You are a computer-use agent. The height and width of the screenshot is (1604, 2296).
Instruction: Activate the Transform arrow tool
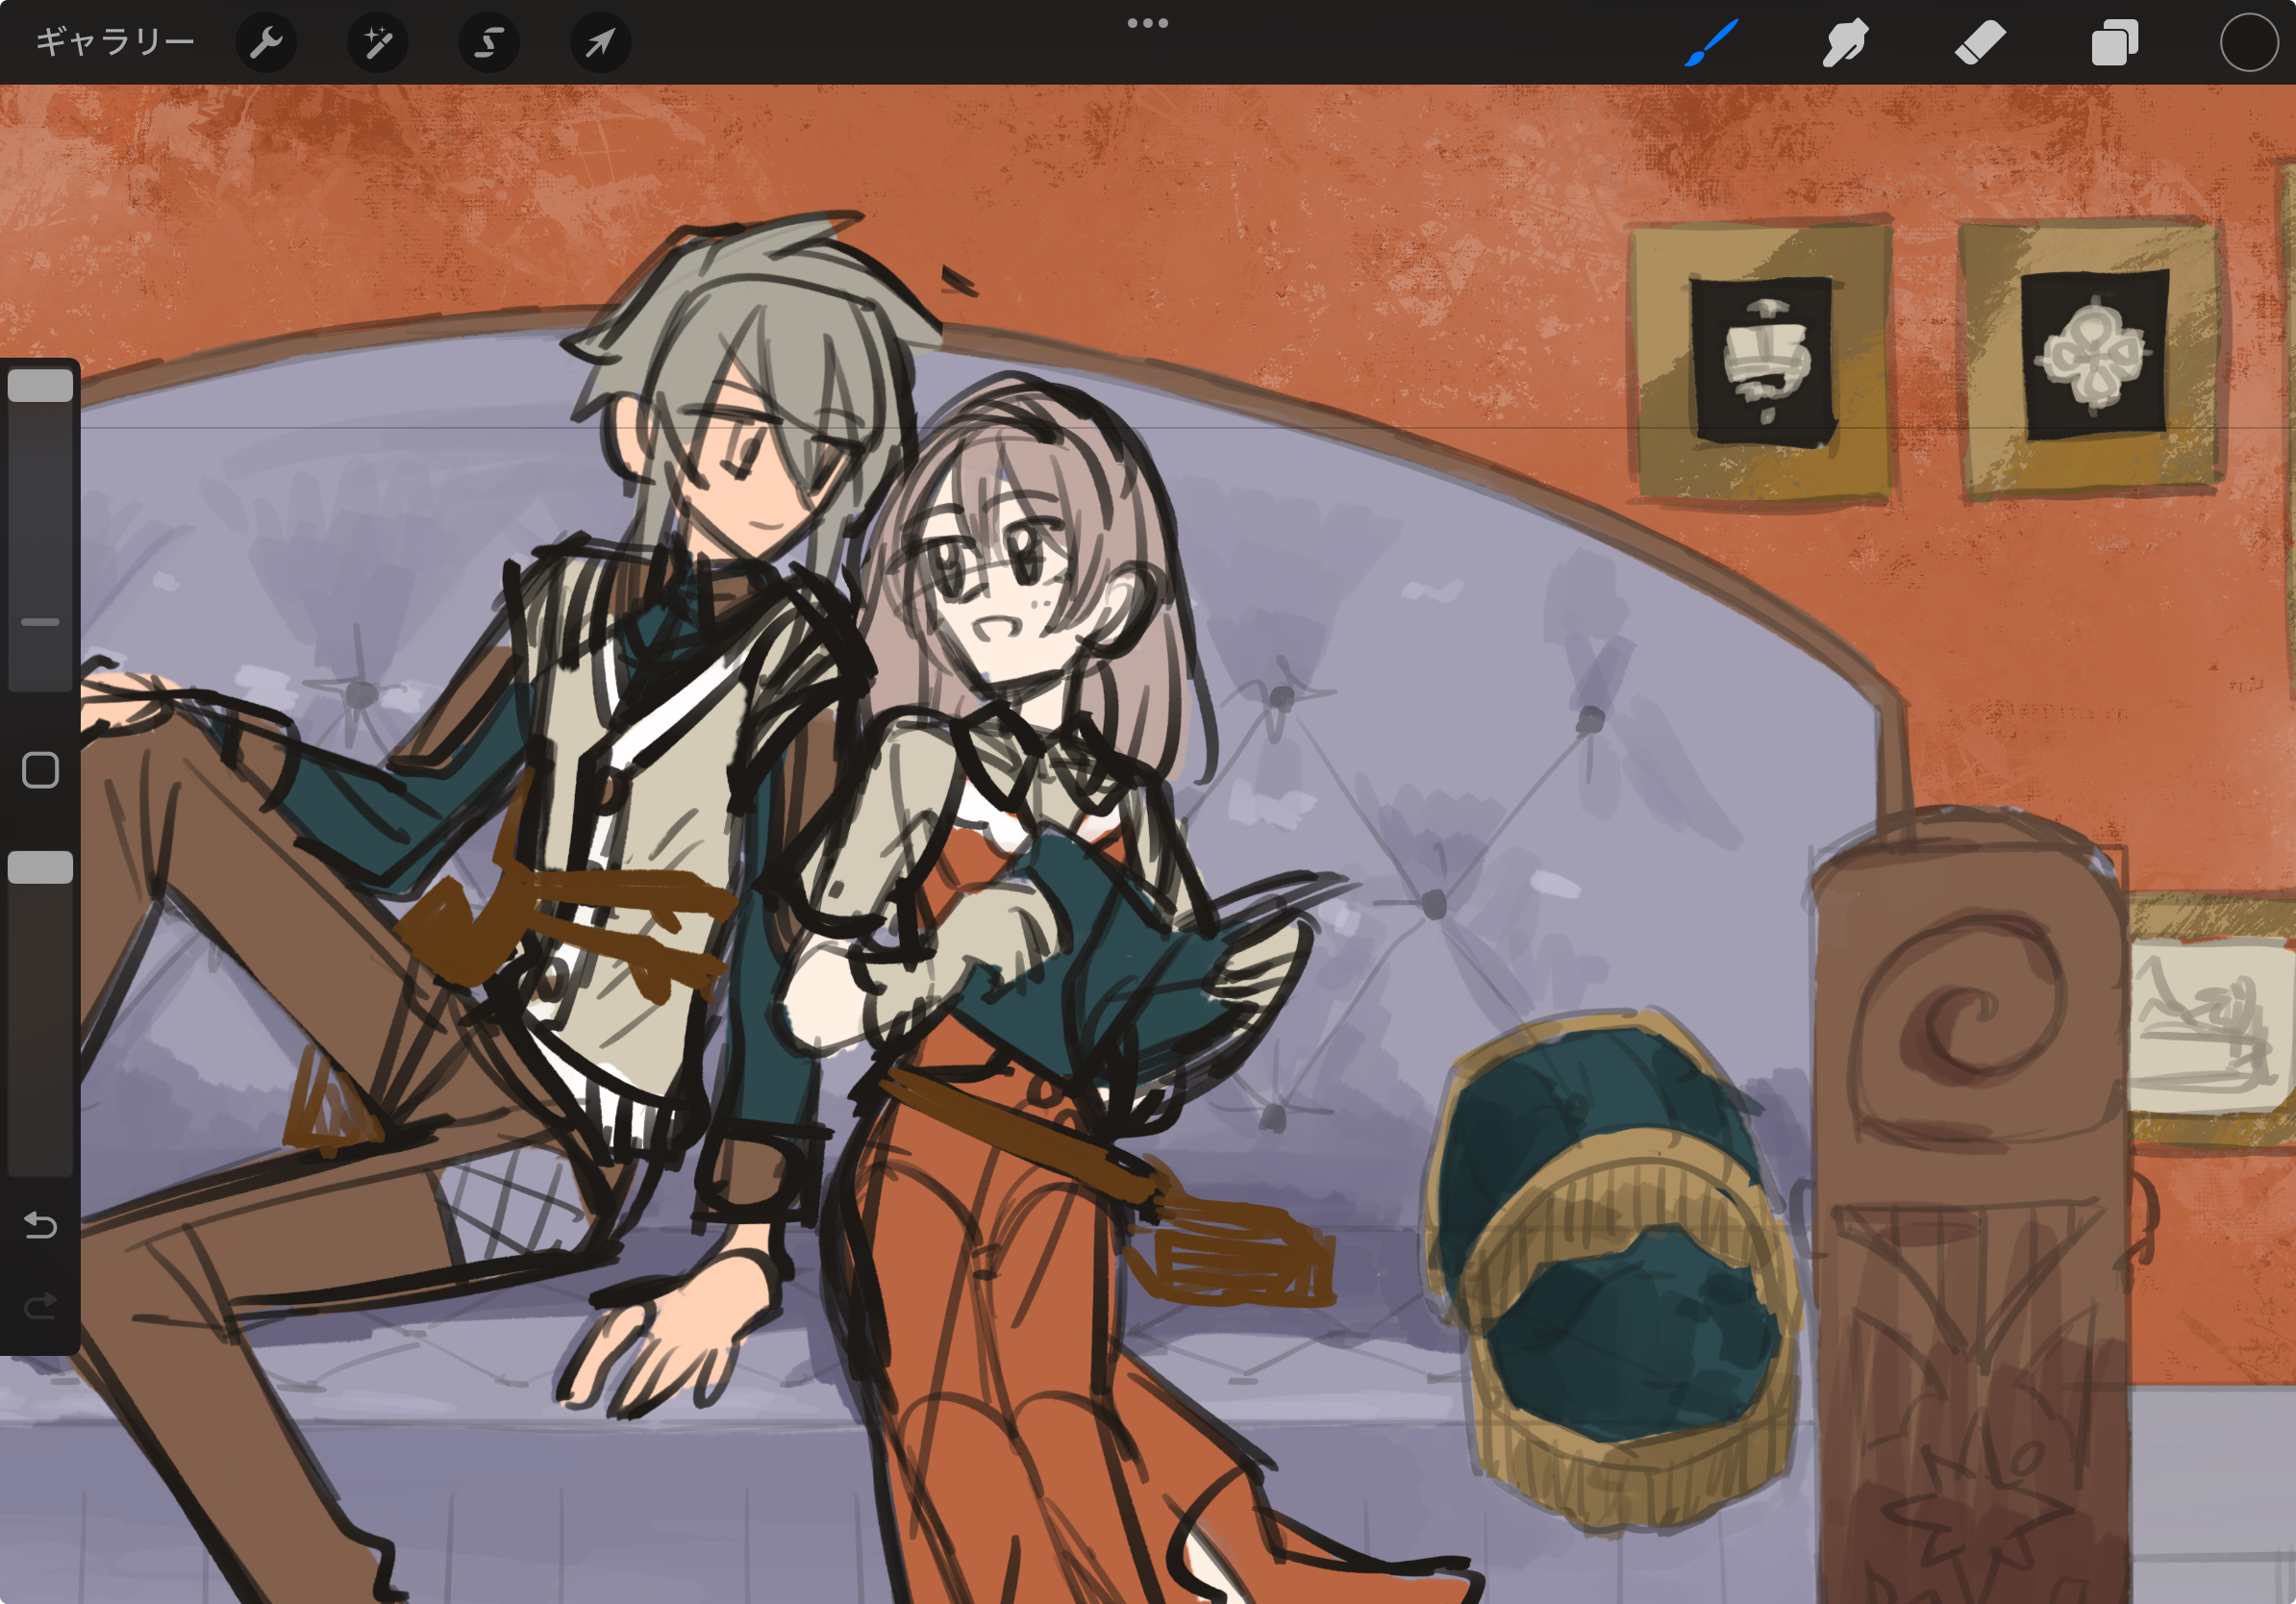[600, 42]
